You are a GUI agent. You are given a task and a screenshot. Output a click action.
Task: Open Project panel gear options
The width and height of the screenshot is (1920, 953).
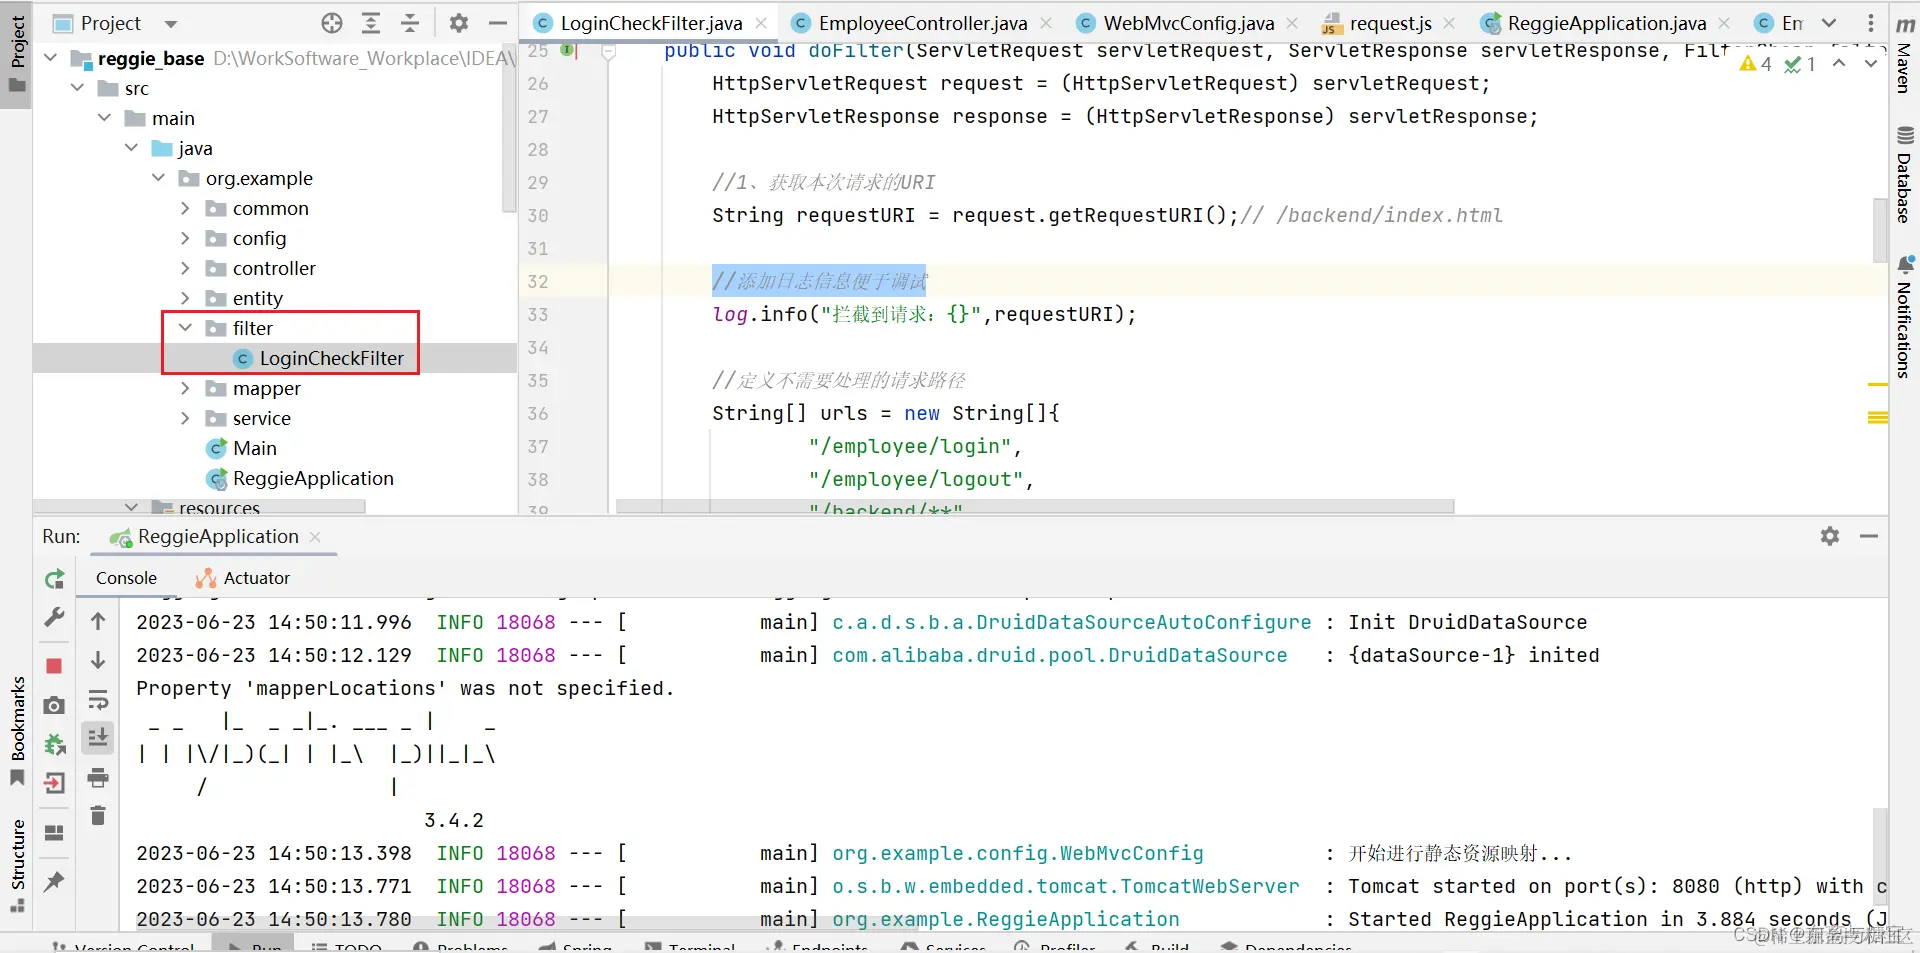point(459,23)
